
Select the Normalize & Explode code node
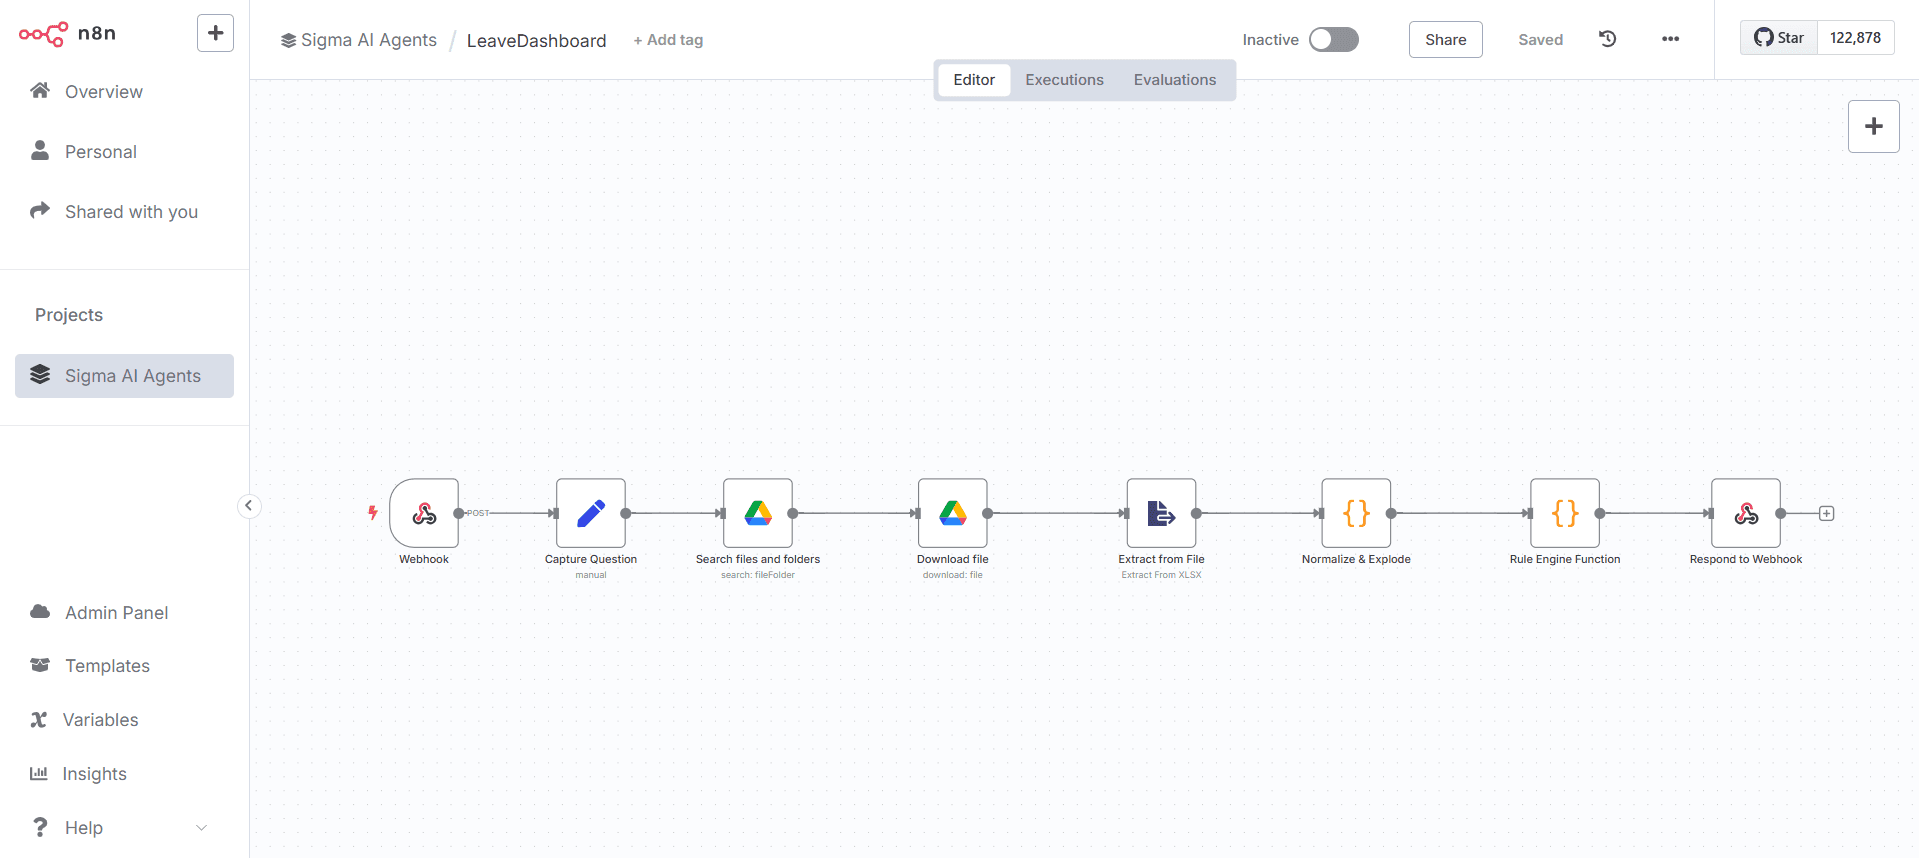point(1356,513)
